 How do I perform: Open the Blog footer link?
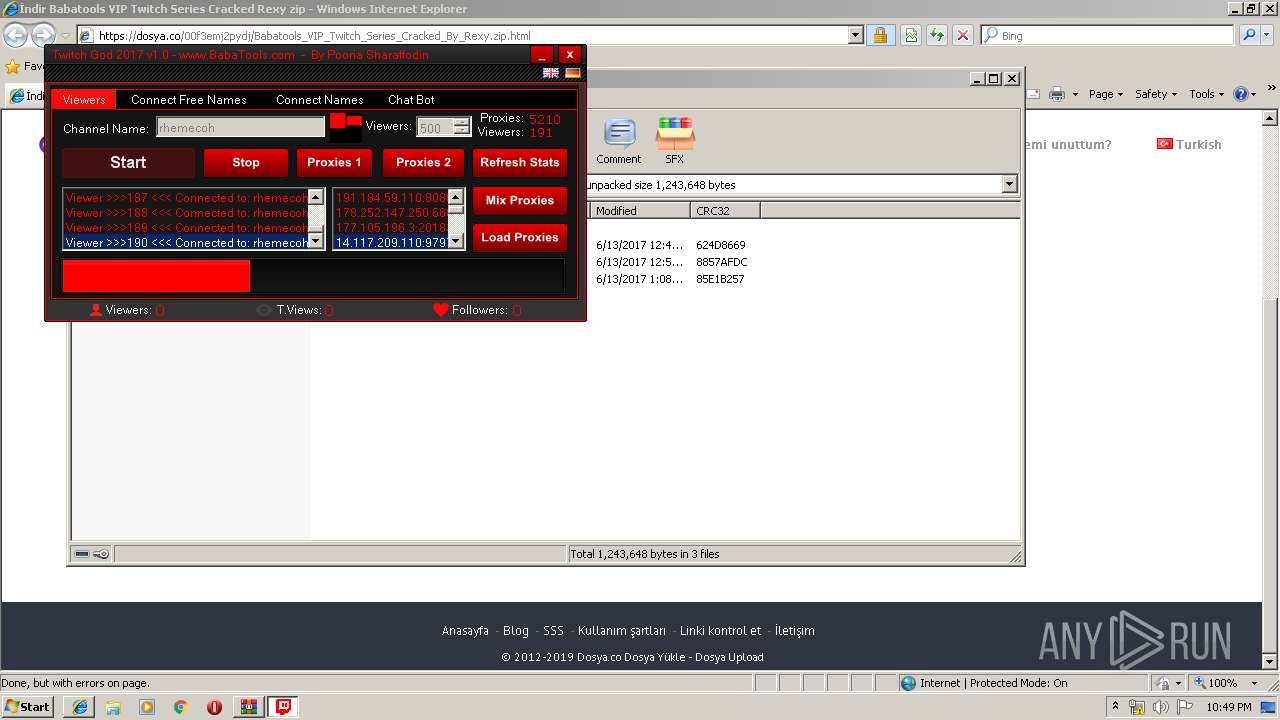pyautogui.click(x=516, y=631)
